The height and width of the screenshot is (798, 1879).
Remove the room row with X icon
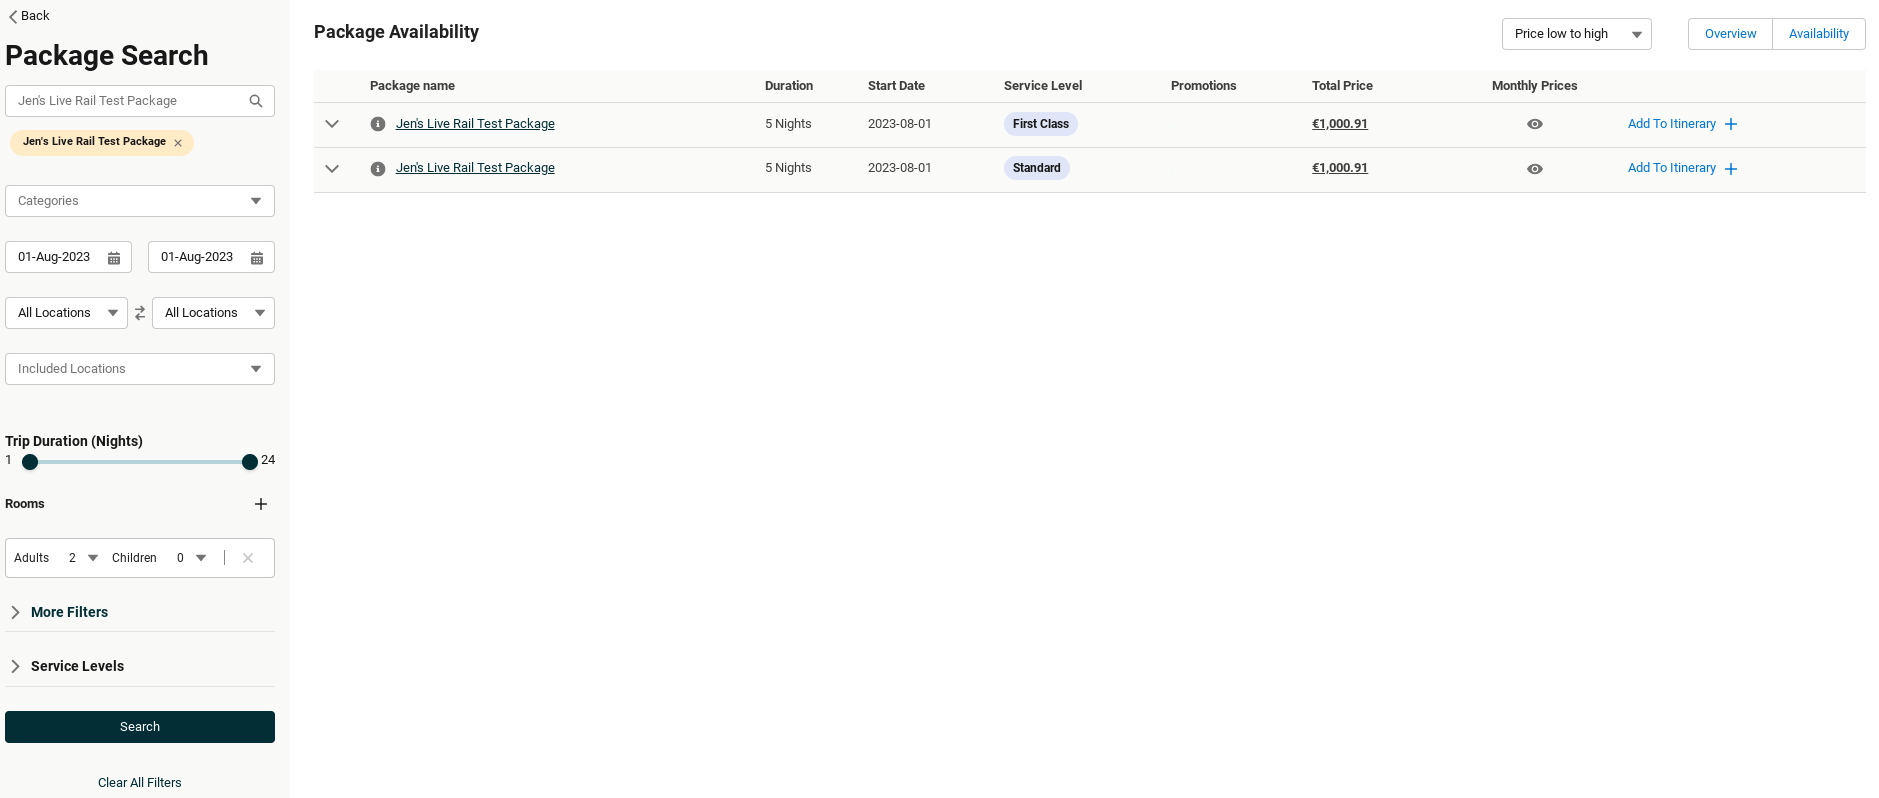click(248, 558)
